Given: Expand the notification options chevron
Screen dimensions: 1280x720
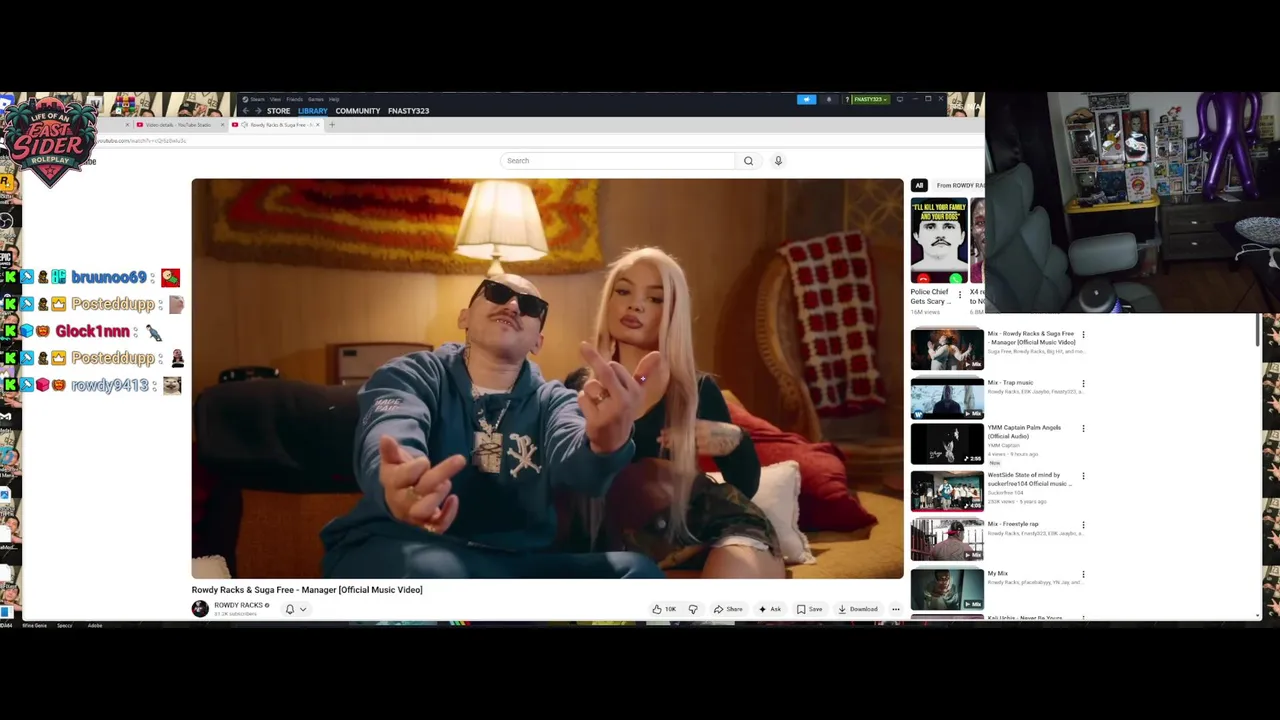Looking at the screenshot, I should coord(303,609).
